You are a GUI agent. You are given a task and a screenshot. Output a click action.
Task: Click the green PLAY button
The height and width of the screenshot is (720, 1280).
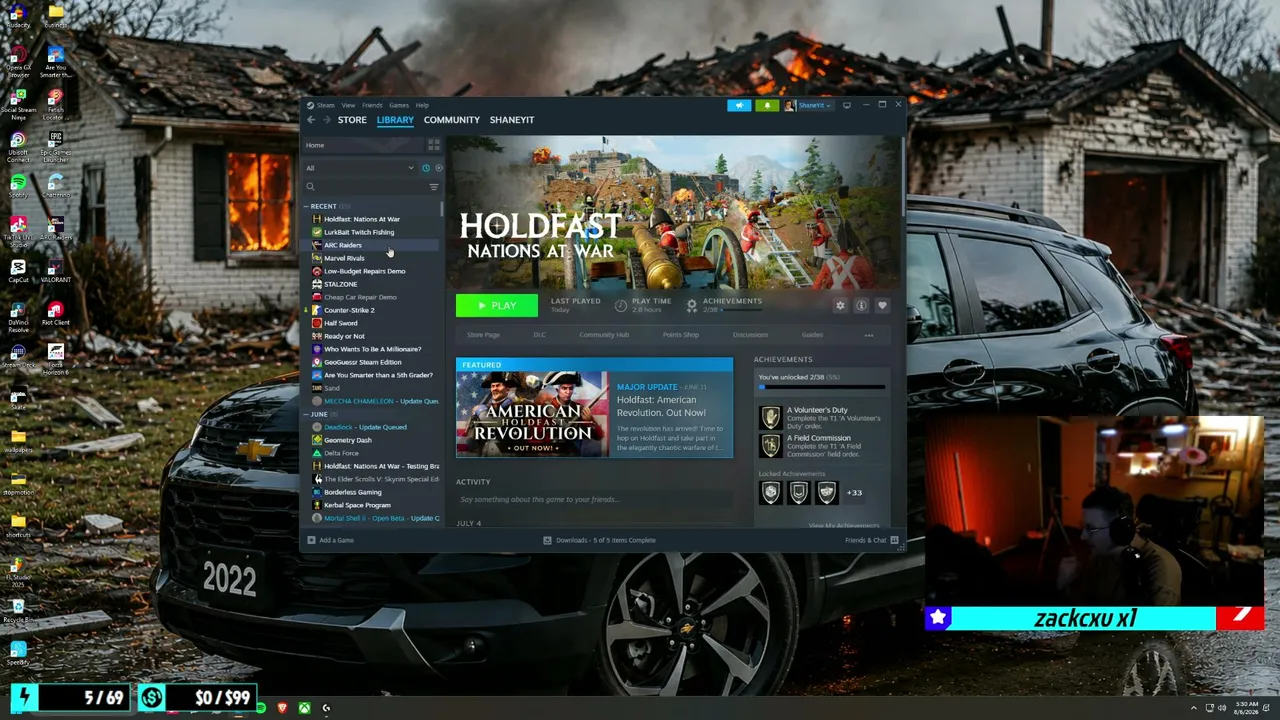click(x=497, y=305)
